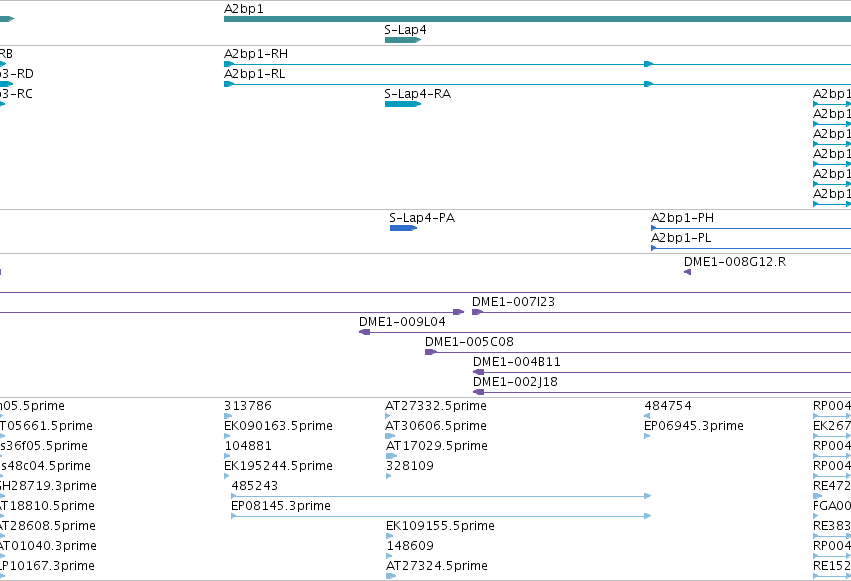This screenshot has width=851, height=581.
Task: Select the EK195244.5prime EST label
Action: [x=278, y=466]
